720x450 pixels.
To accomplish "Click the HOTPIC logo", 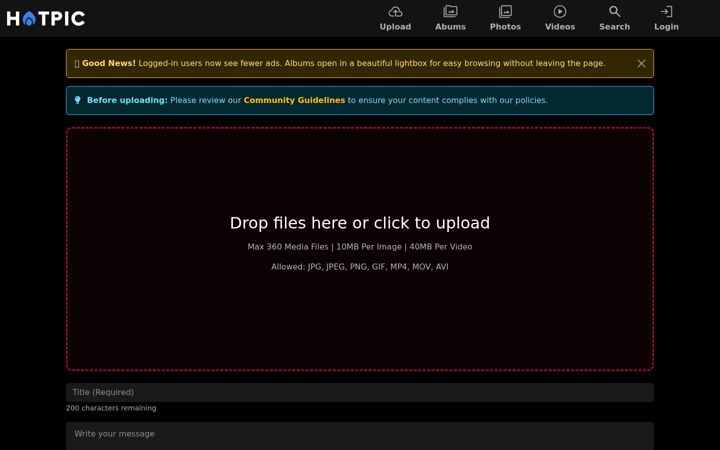I will point(46,18).
